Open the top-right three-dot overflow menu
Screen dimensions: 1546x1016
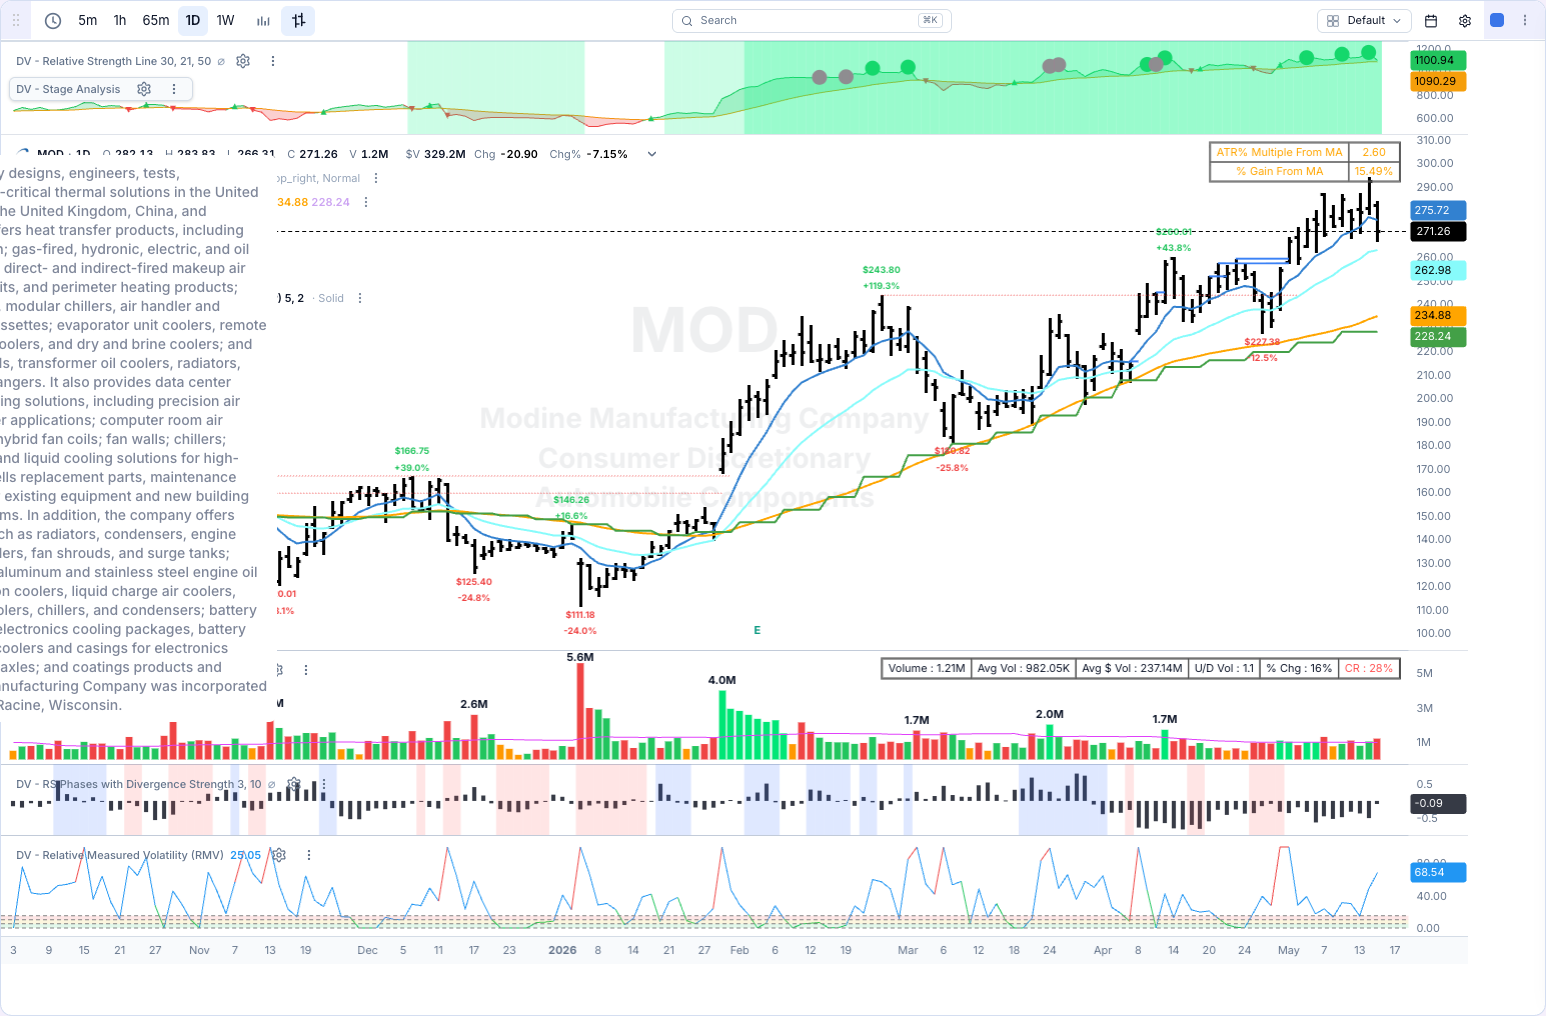point(1525,20)
